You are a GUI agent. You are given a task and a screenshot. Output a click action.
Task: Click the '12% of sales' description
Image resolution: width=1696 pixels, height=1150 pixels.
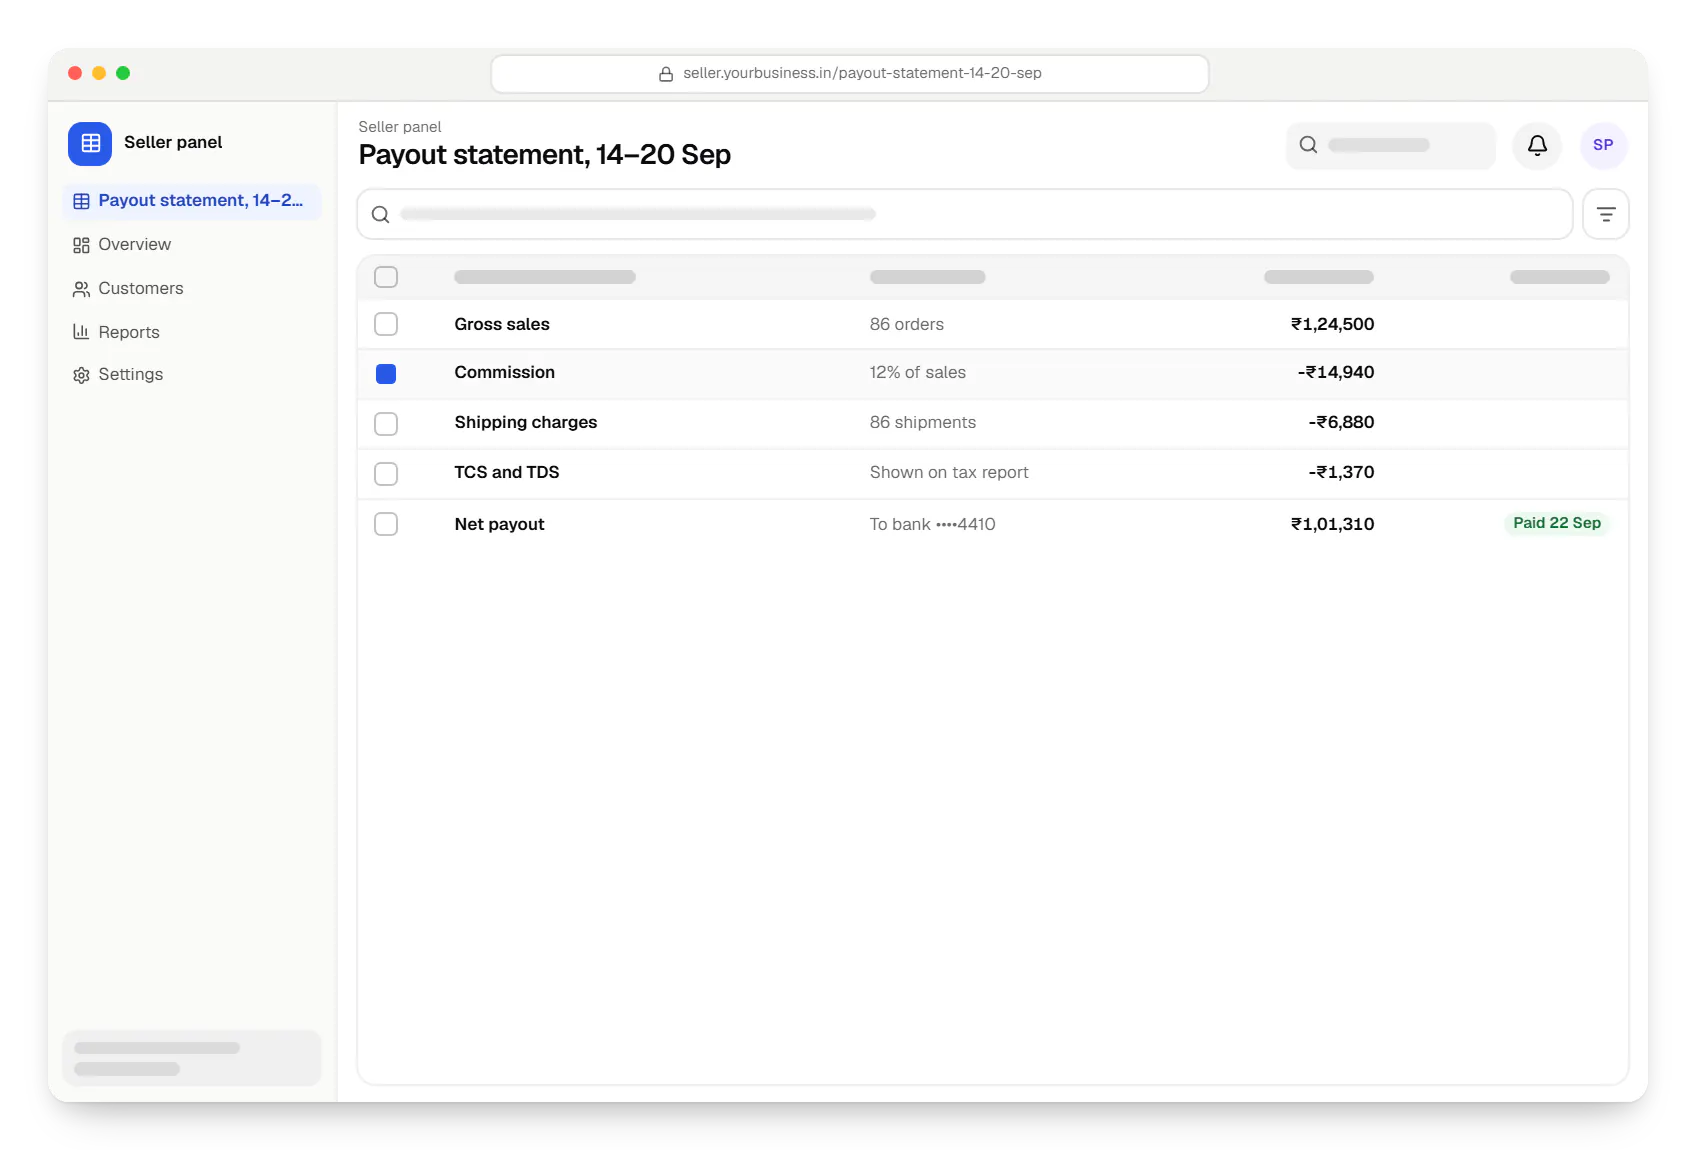point(917,372)
